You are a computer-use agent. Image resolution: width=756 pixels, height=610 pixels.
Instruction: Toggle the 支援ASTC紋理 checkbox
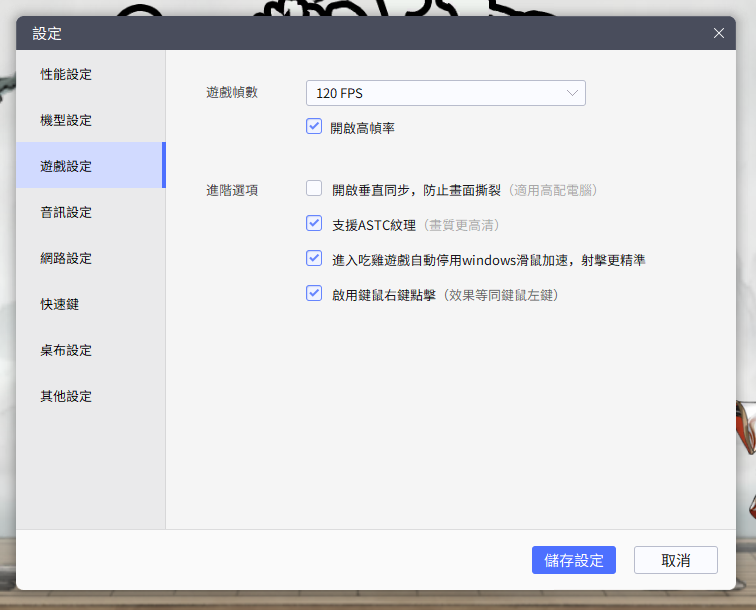tap(314, 223)
